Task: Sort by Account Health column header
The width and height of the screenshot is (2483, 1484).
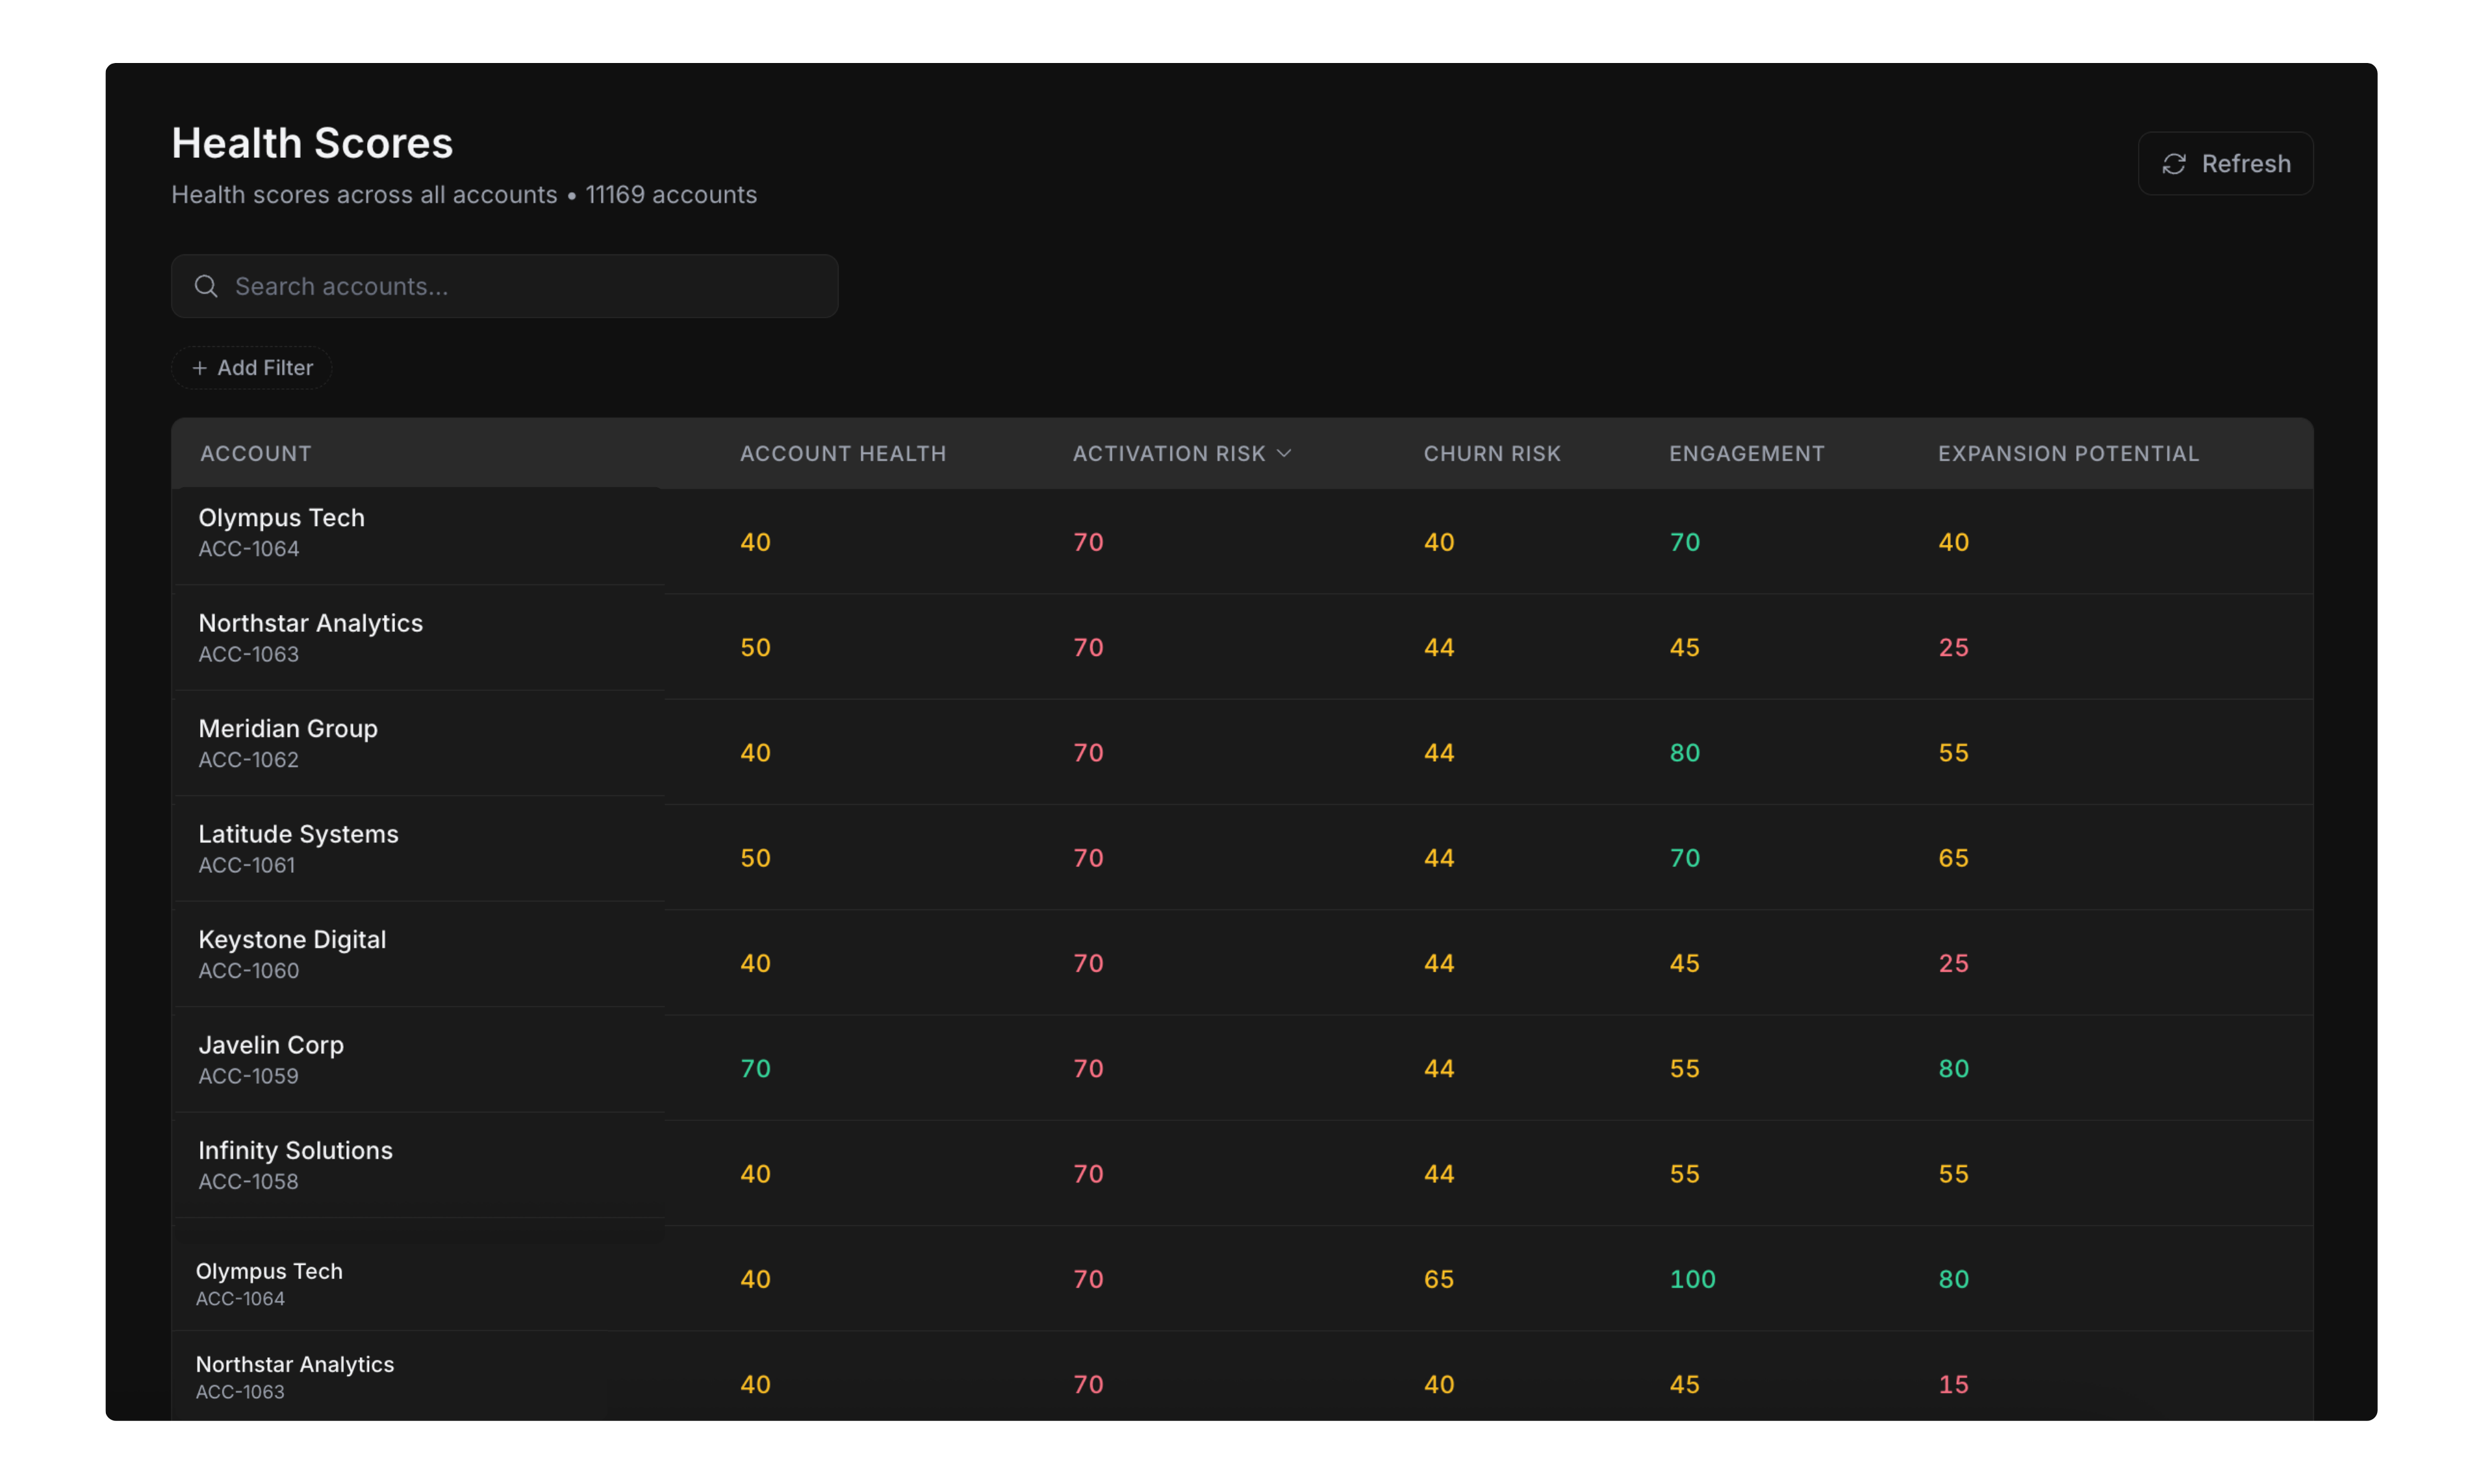Action: (842, 454)
